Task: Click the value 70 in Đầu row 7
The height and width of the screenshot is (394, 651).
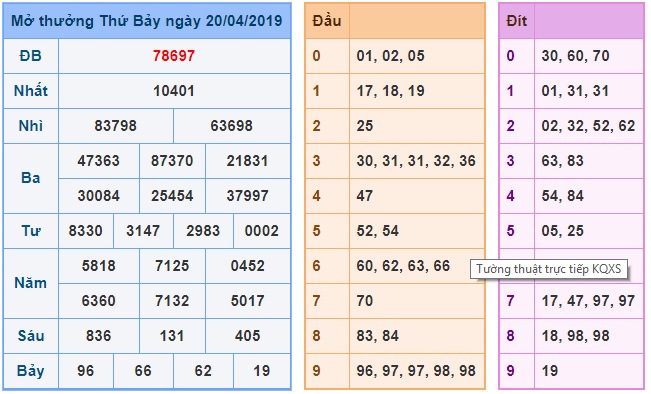Action: click(365, 301)
